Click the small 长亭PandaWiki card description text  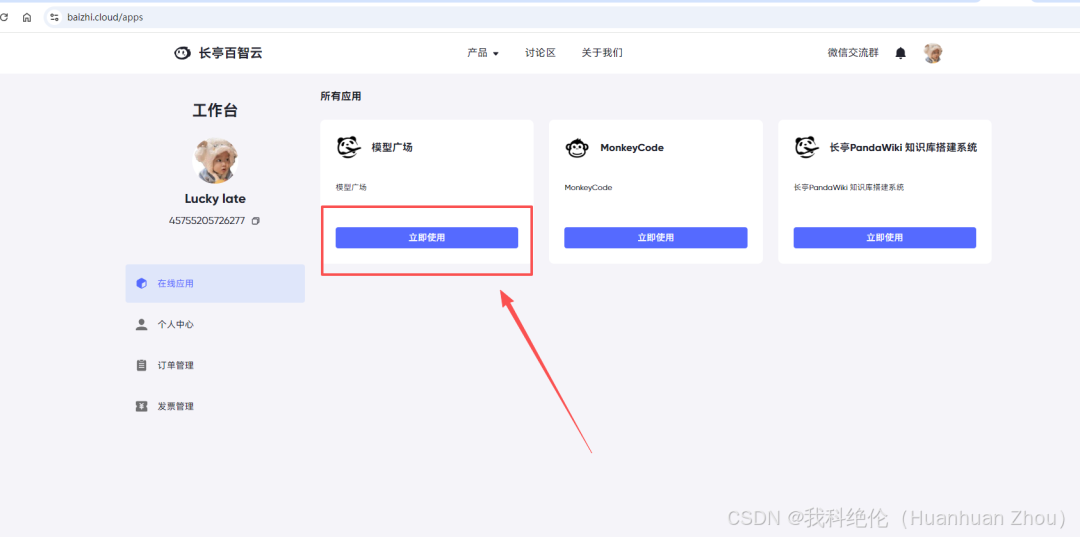pyautogui.click(x=849, y=187)
